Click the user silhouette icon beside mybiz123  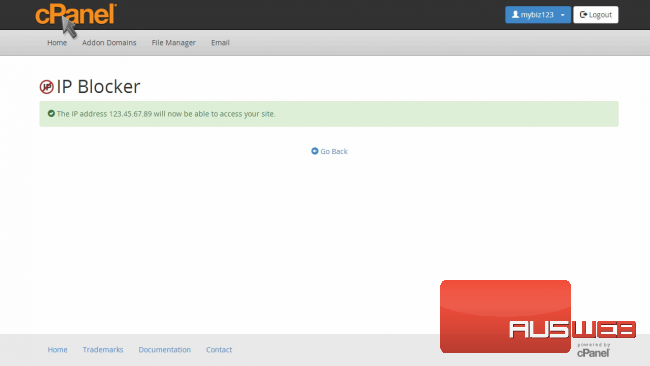(x=515, y=15)
